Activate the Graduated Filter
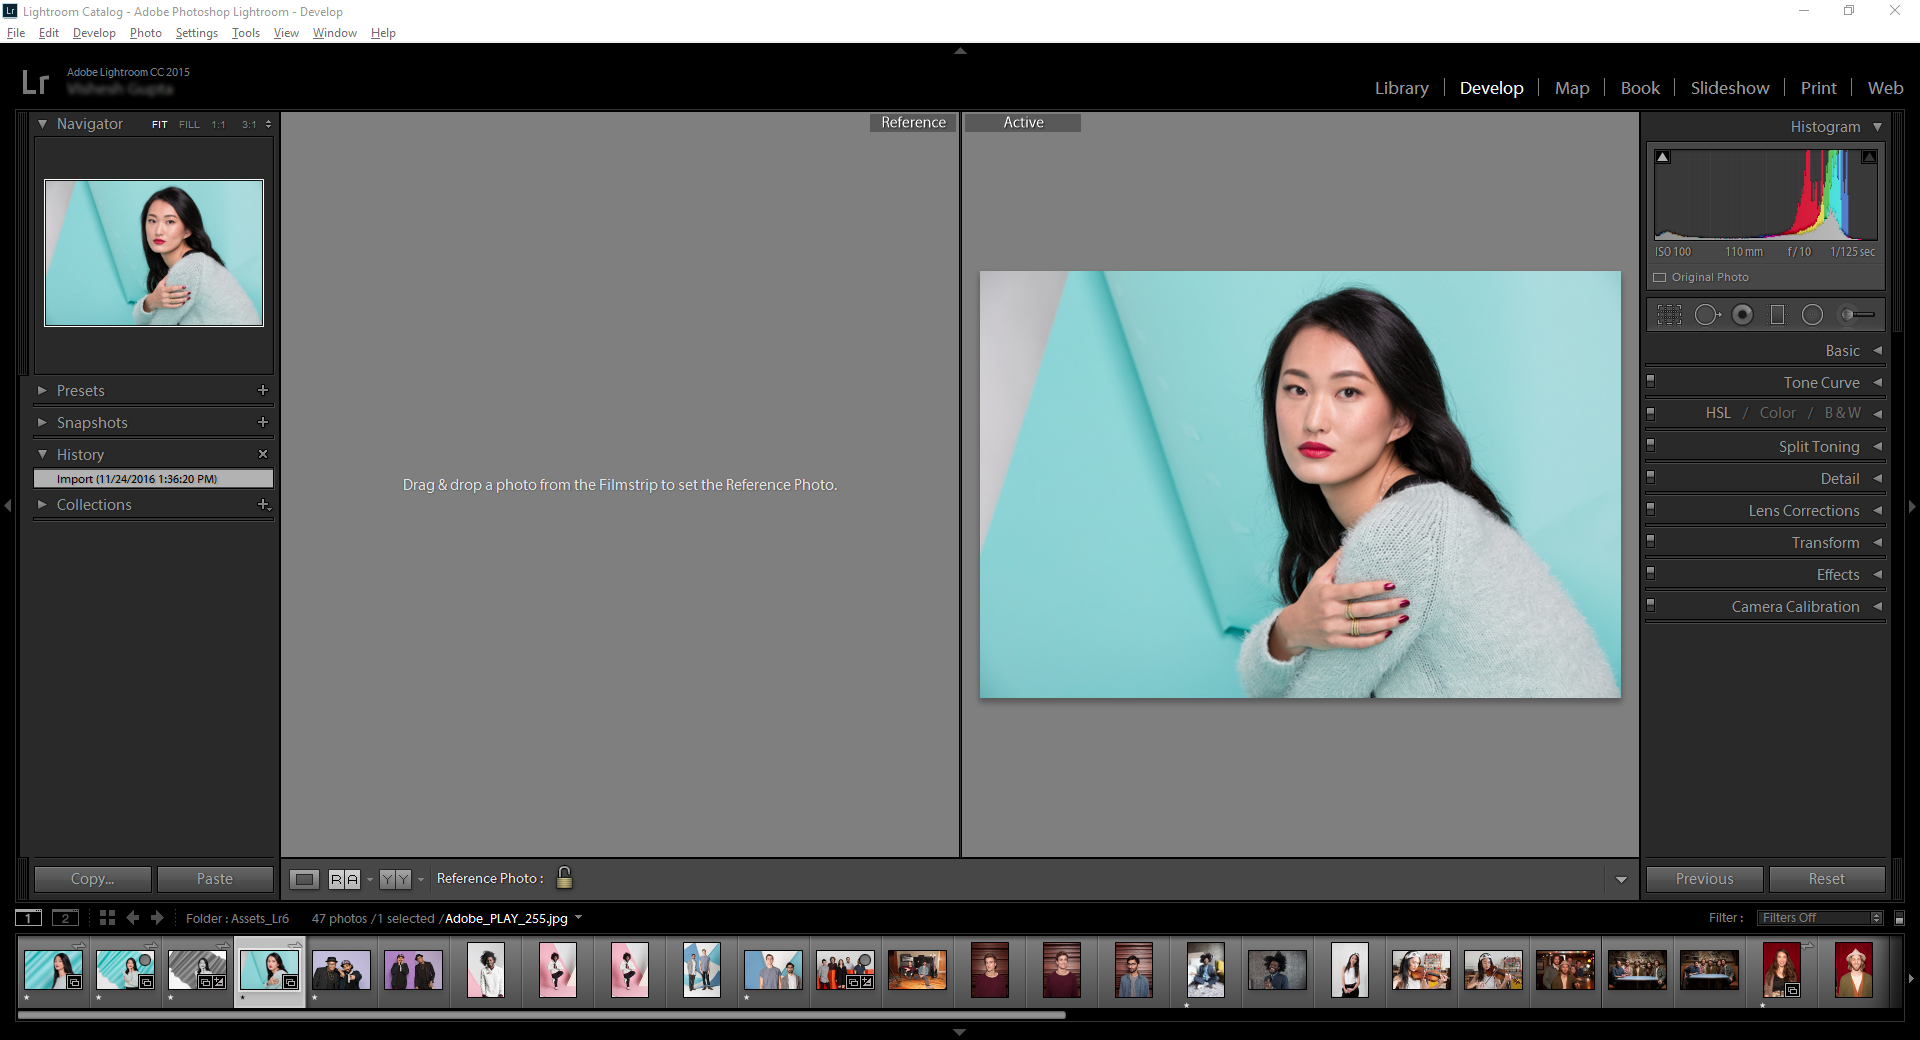Viewport: 1920px width, 1040px height. point(1778,315)
